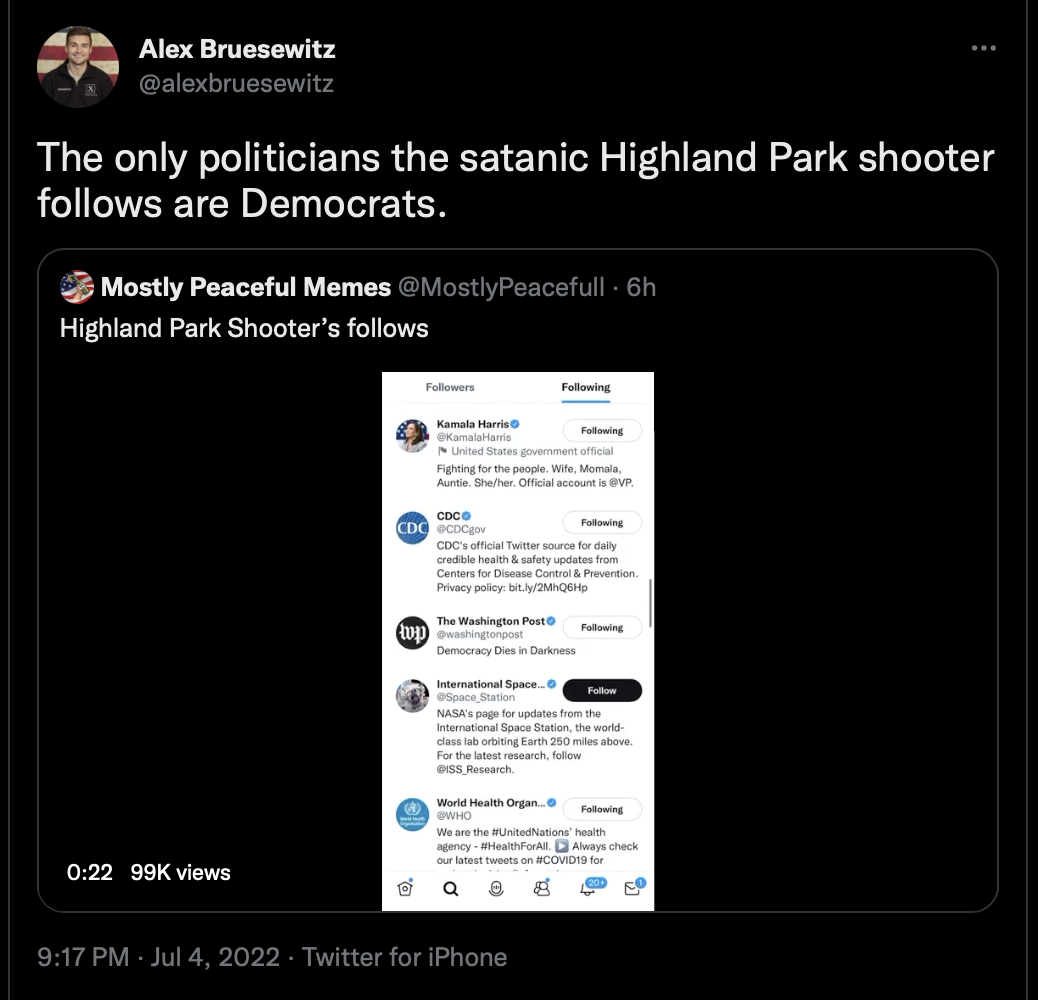
Task: Toggle Following button for Kamala Harris
Action: tap(602, 430)
